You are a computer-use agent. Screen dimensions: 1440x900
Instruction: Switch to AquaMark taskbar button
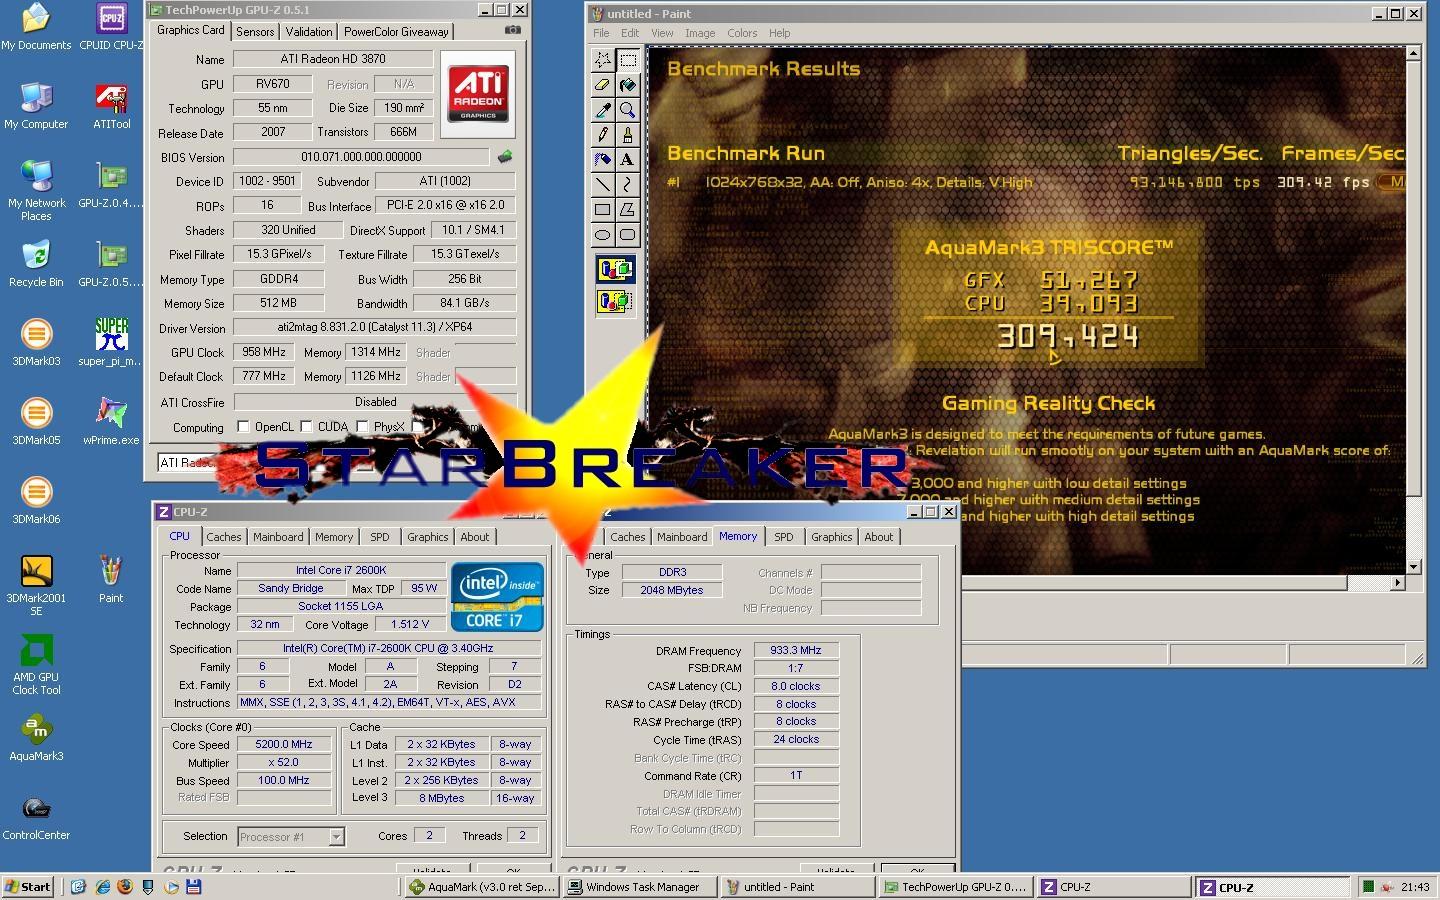[x=482, y=887]
